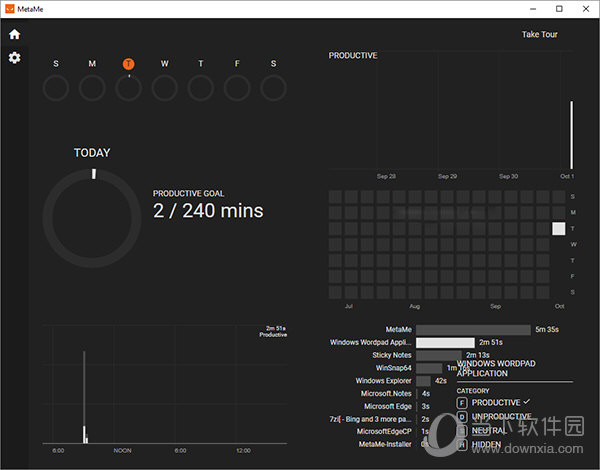Select the Friday day label

237,64
